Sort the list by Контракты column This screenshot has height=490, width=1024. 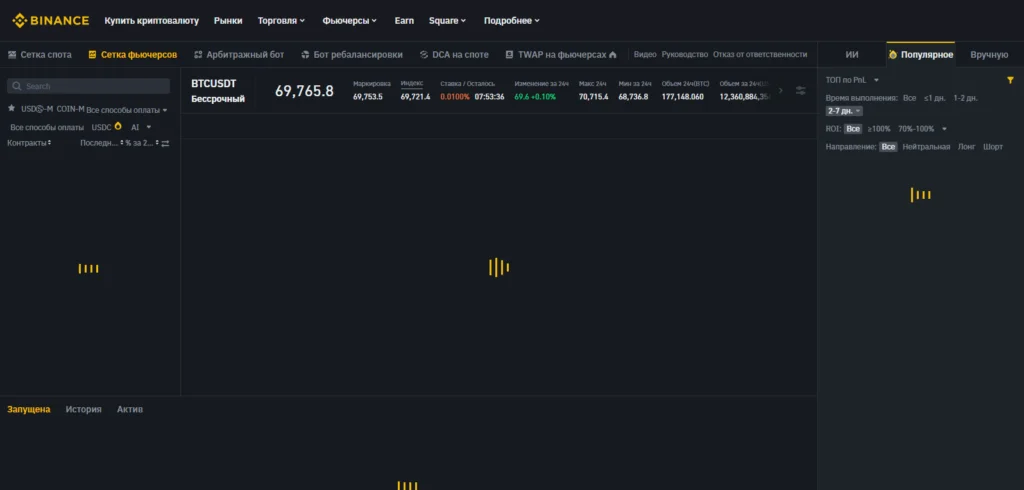coord(28,144)
